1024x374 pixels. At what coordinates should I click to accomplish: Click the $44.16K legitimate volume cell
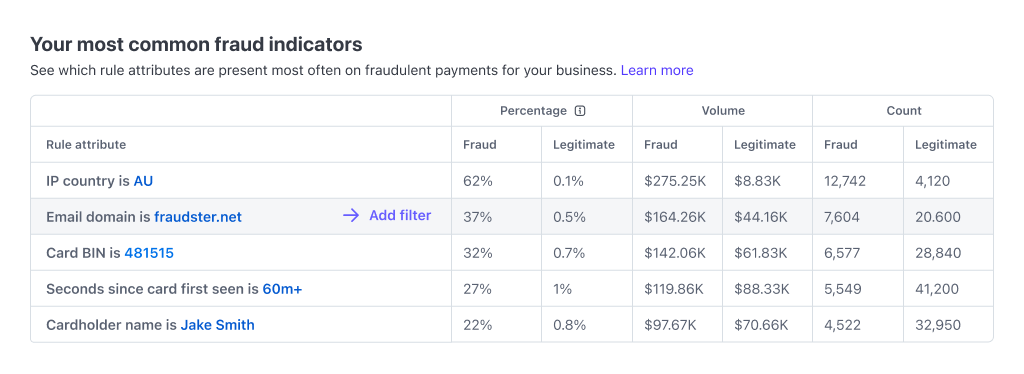767,217
